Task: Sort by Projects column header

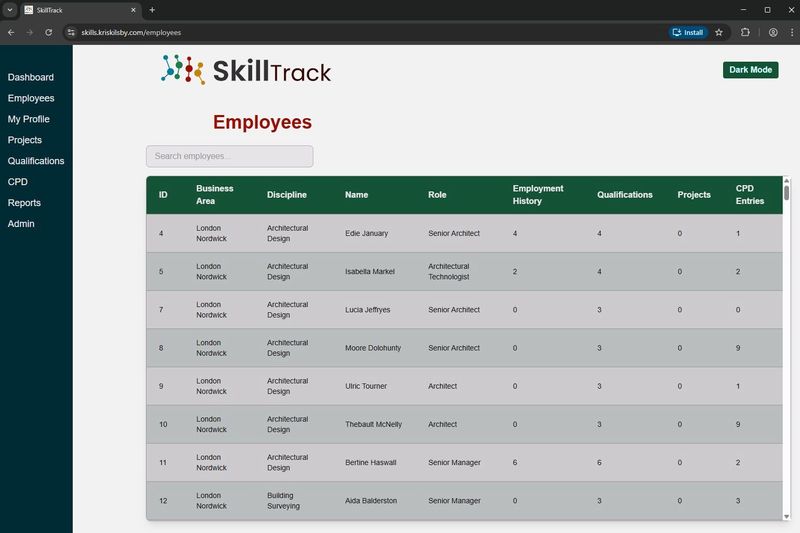Action: [x=694, y=195]
